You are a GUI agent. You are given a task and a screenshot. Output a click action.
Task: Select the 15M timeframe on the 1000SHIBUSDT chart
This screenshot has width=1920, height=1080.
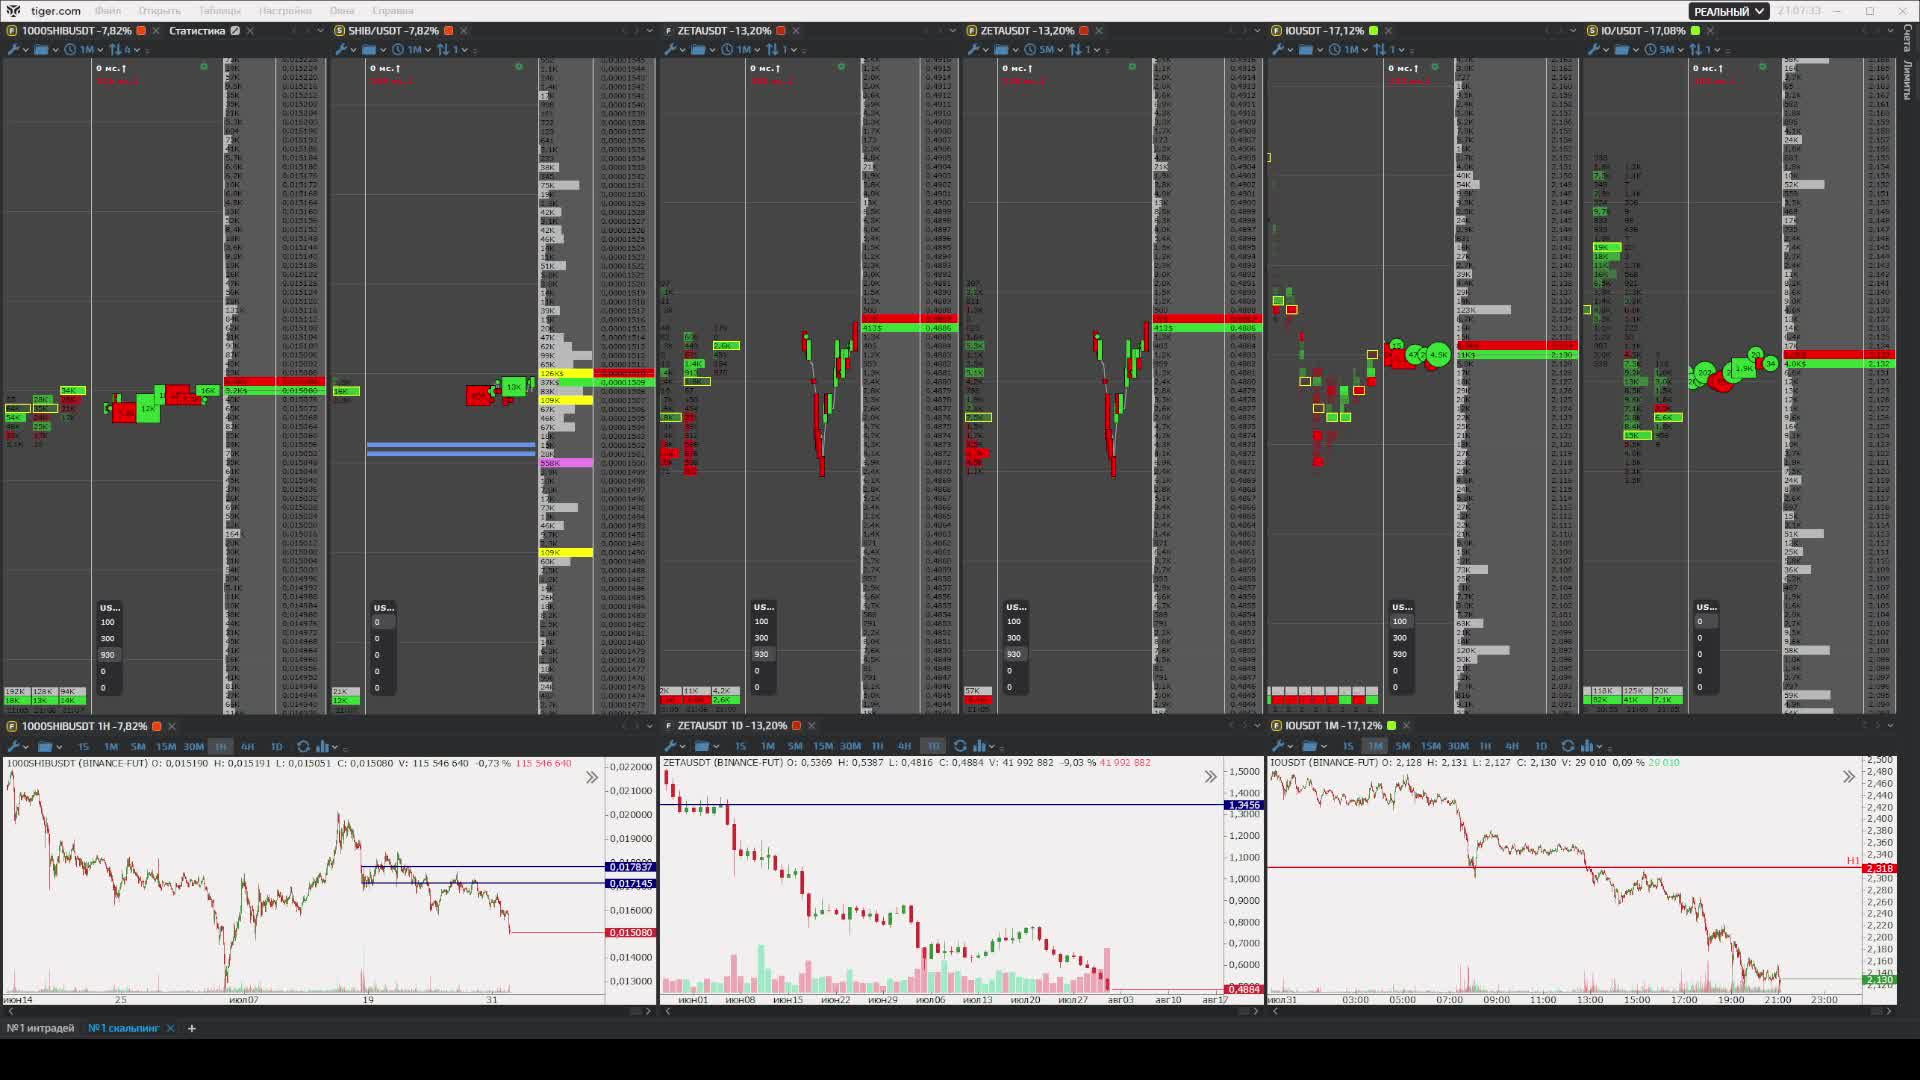166,746
